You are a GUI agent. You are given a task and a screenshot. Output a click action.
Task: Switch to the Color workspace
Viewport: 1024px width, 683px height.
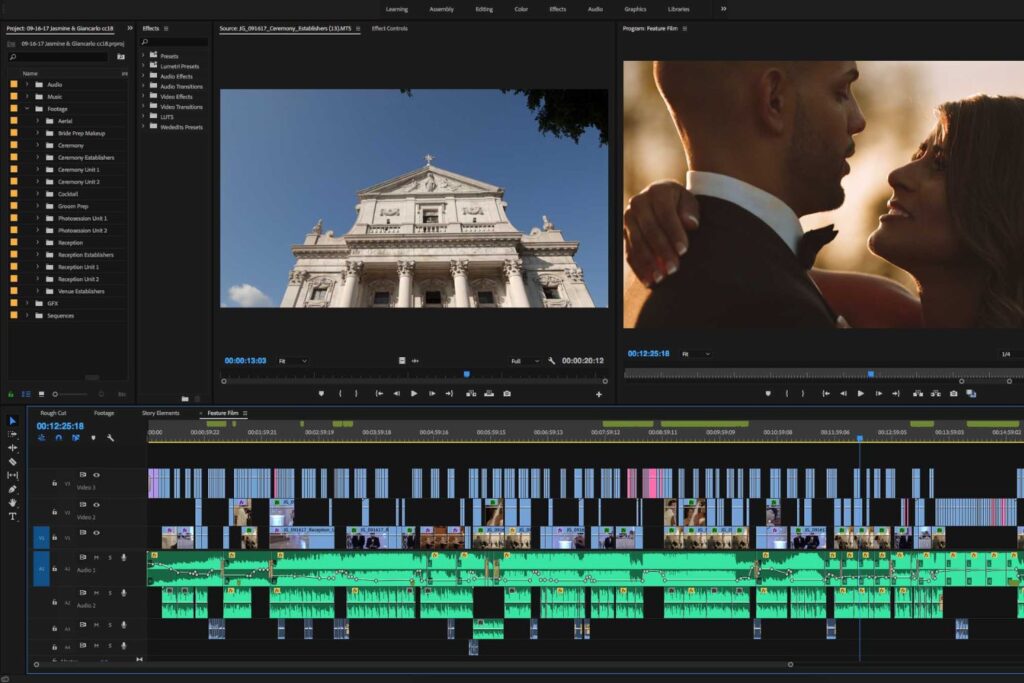click(x=521, y=9)
